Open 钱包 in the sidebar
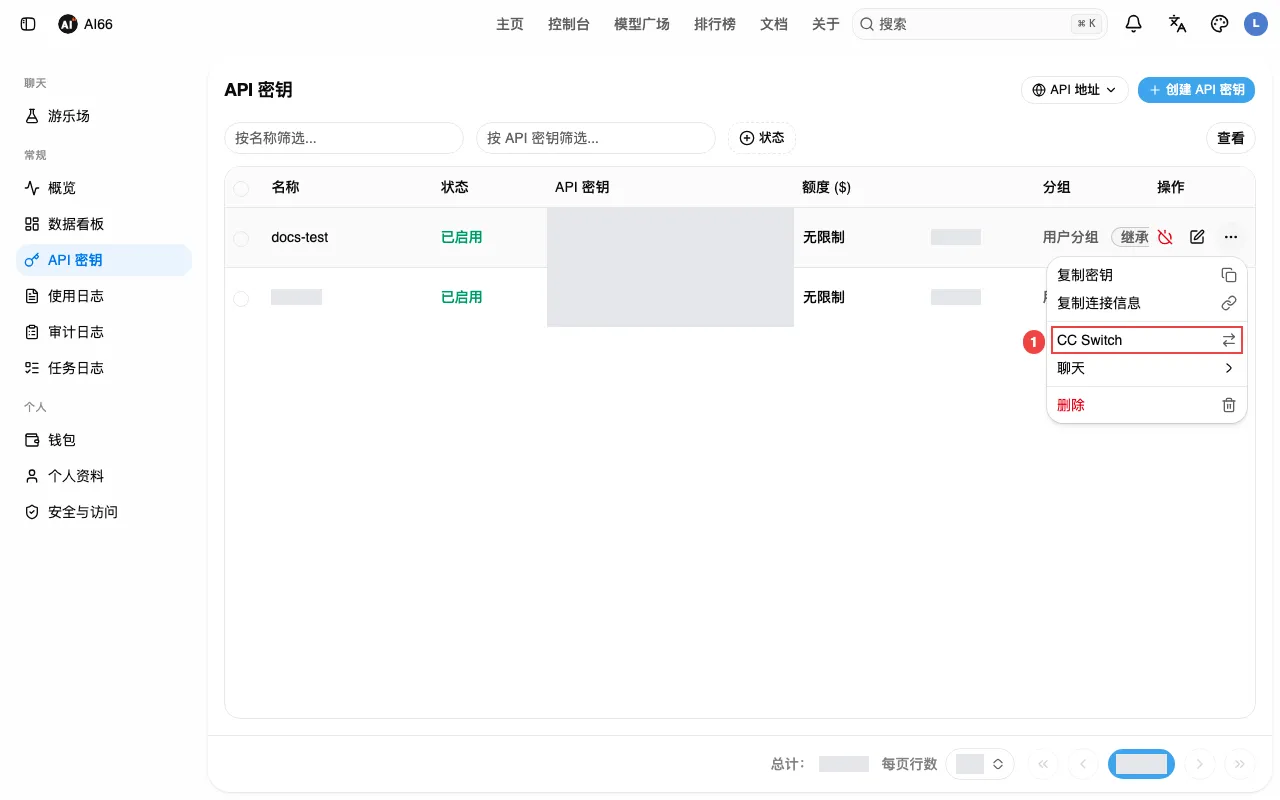 (x=104, y=440)
